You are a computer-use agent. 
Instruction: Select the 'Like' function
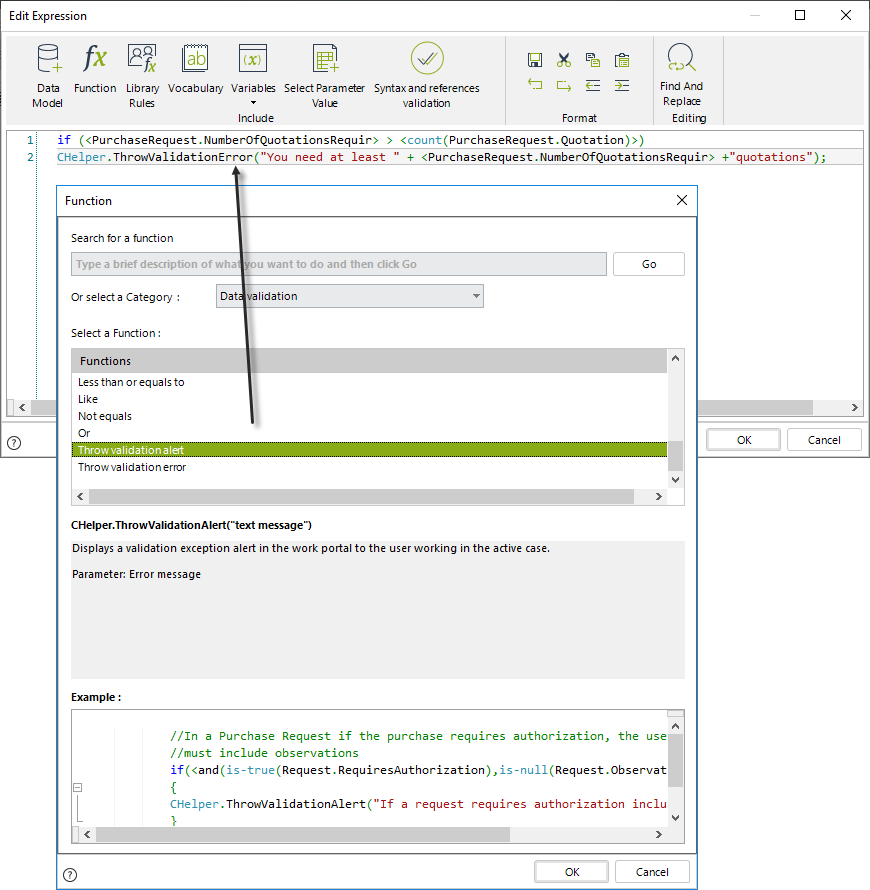click(369, 399)
